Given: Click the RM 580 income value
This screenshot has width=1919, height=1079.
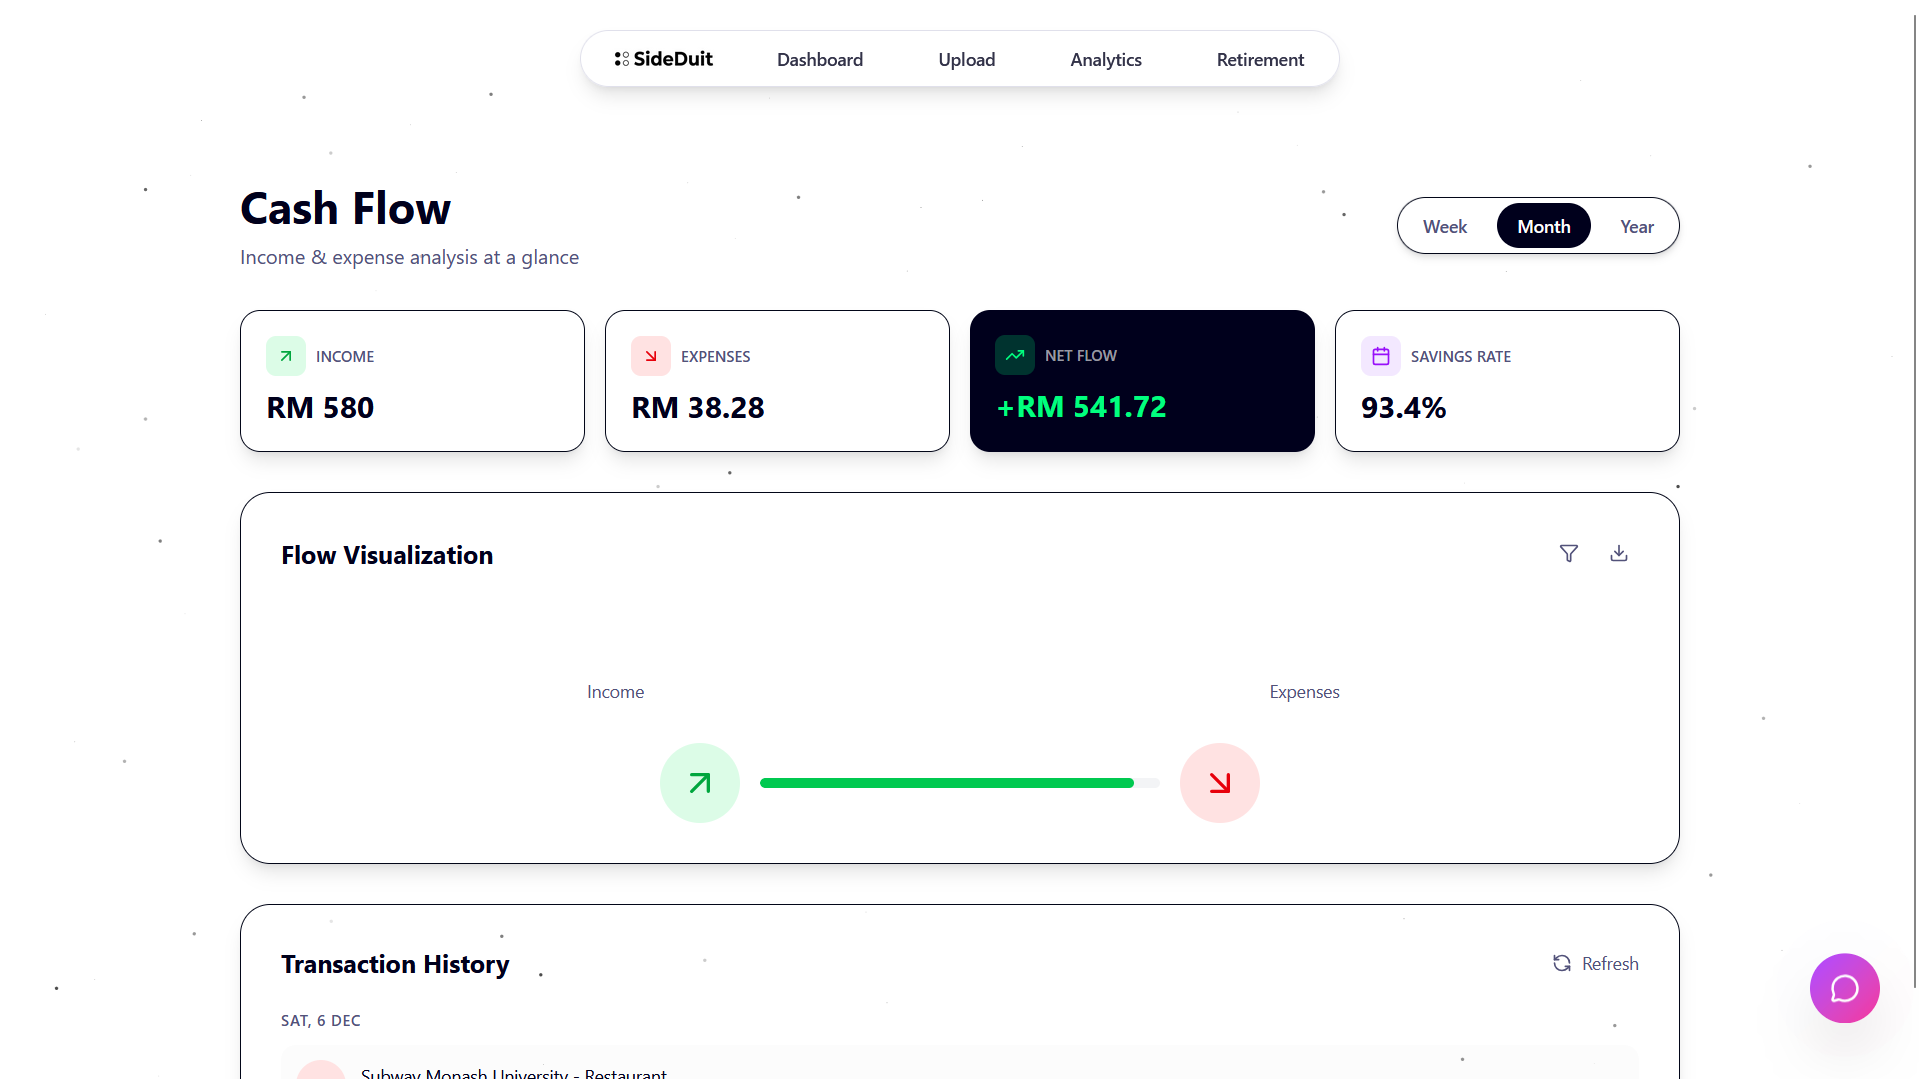Looking at the screenshot, I should 320,408.
